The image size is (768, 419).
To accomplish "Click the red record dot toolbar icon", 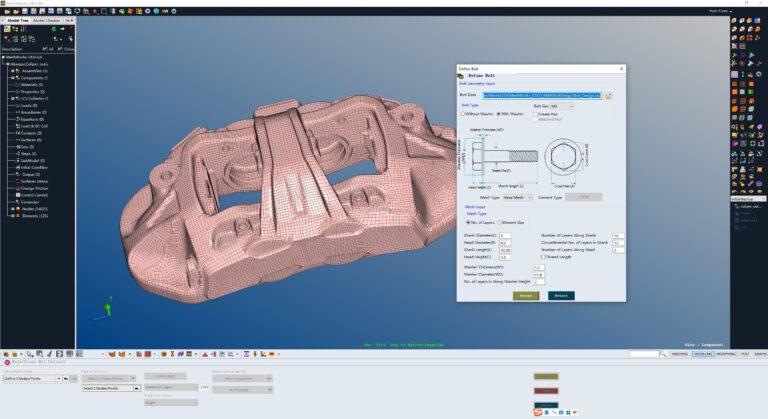I will 95,11.
